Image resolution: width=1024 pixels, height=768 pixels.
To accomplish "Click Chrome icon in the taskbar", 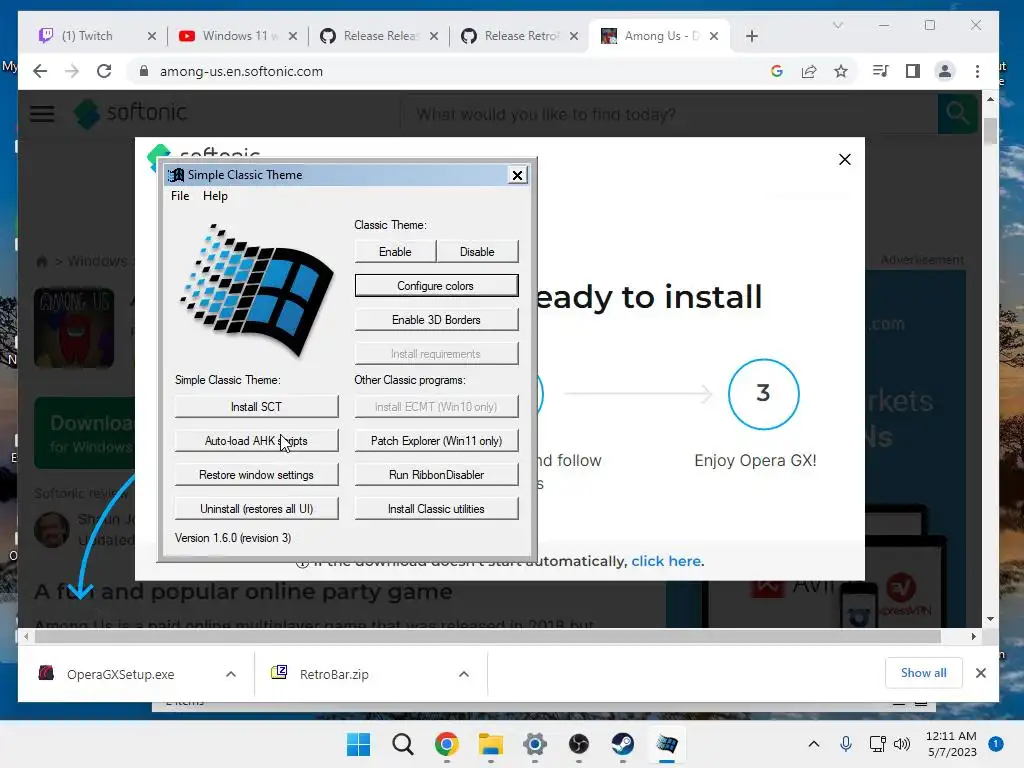I will point(447,744).
